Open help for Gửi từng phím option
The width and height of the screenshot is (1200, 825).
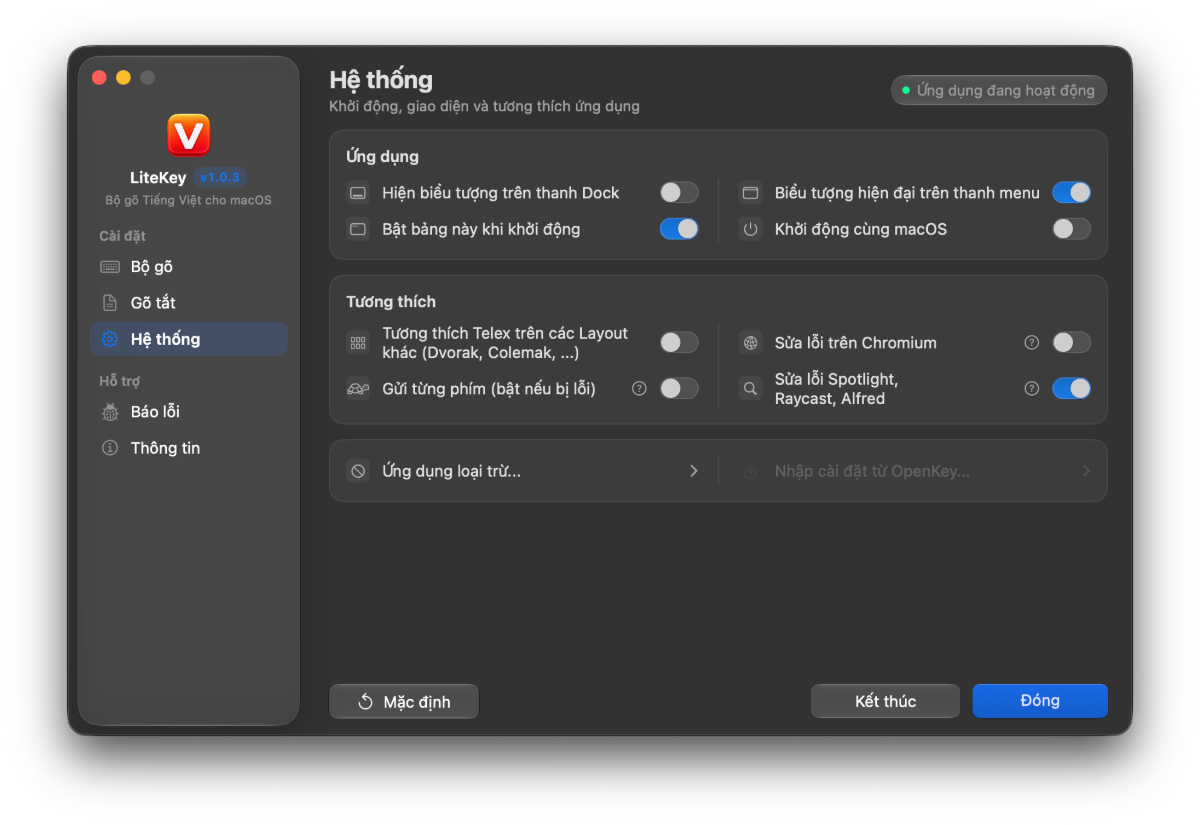639,388
